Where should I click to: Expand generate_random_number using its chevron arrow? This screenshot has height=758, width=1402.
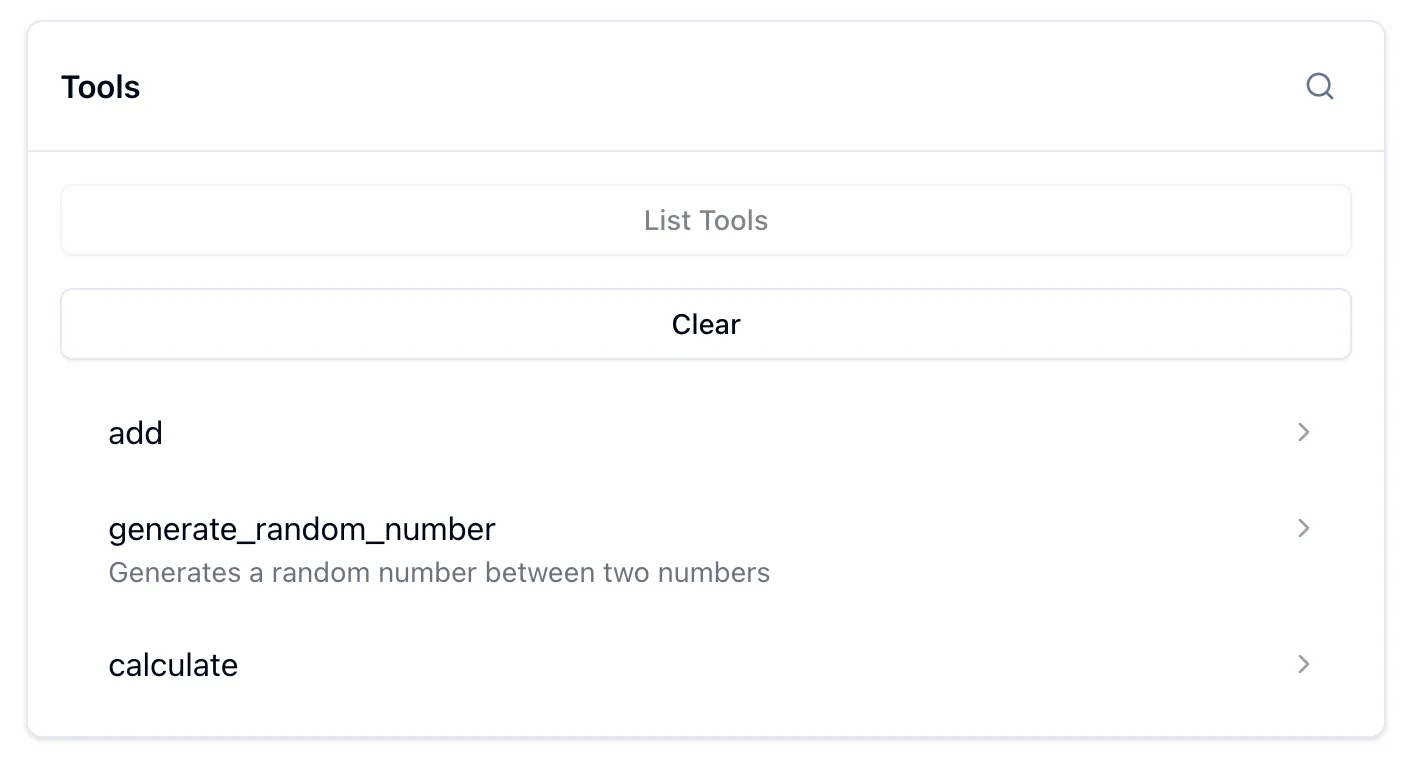(1302, 528)
